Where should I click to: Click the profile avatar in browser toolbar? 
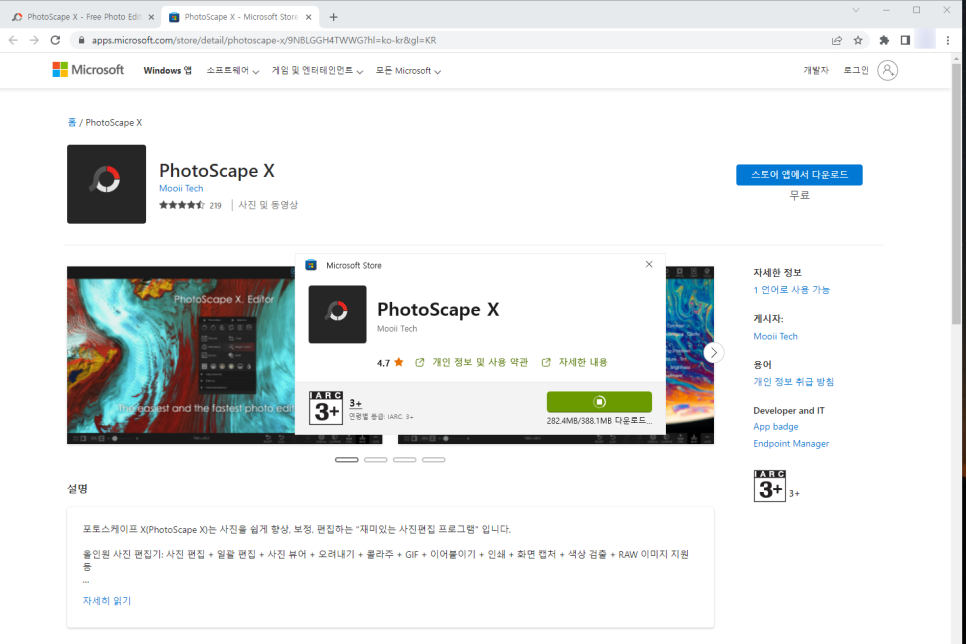(925, 40)
